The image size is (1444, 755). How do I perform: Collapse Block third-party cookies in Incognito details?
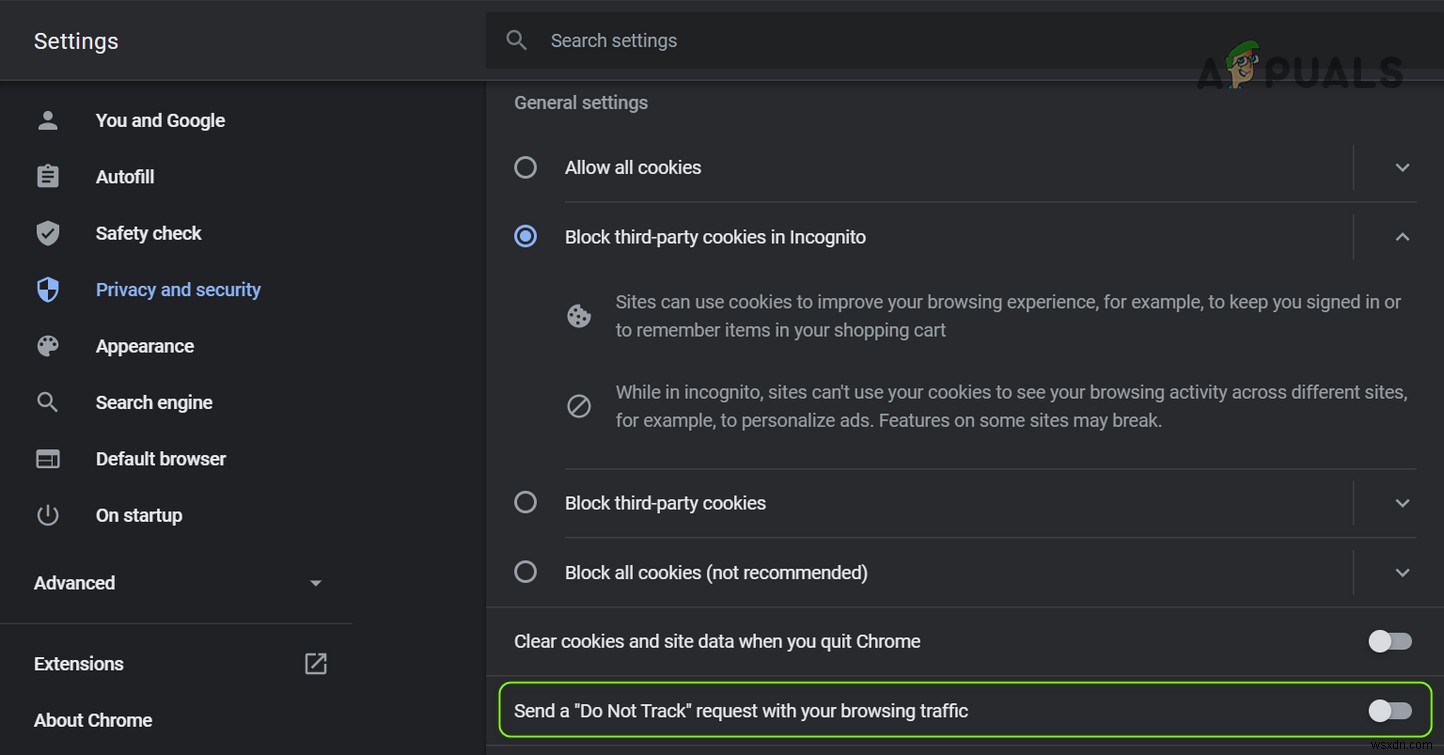(1402, 237)
